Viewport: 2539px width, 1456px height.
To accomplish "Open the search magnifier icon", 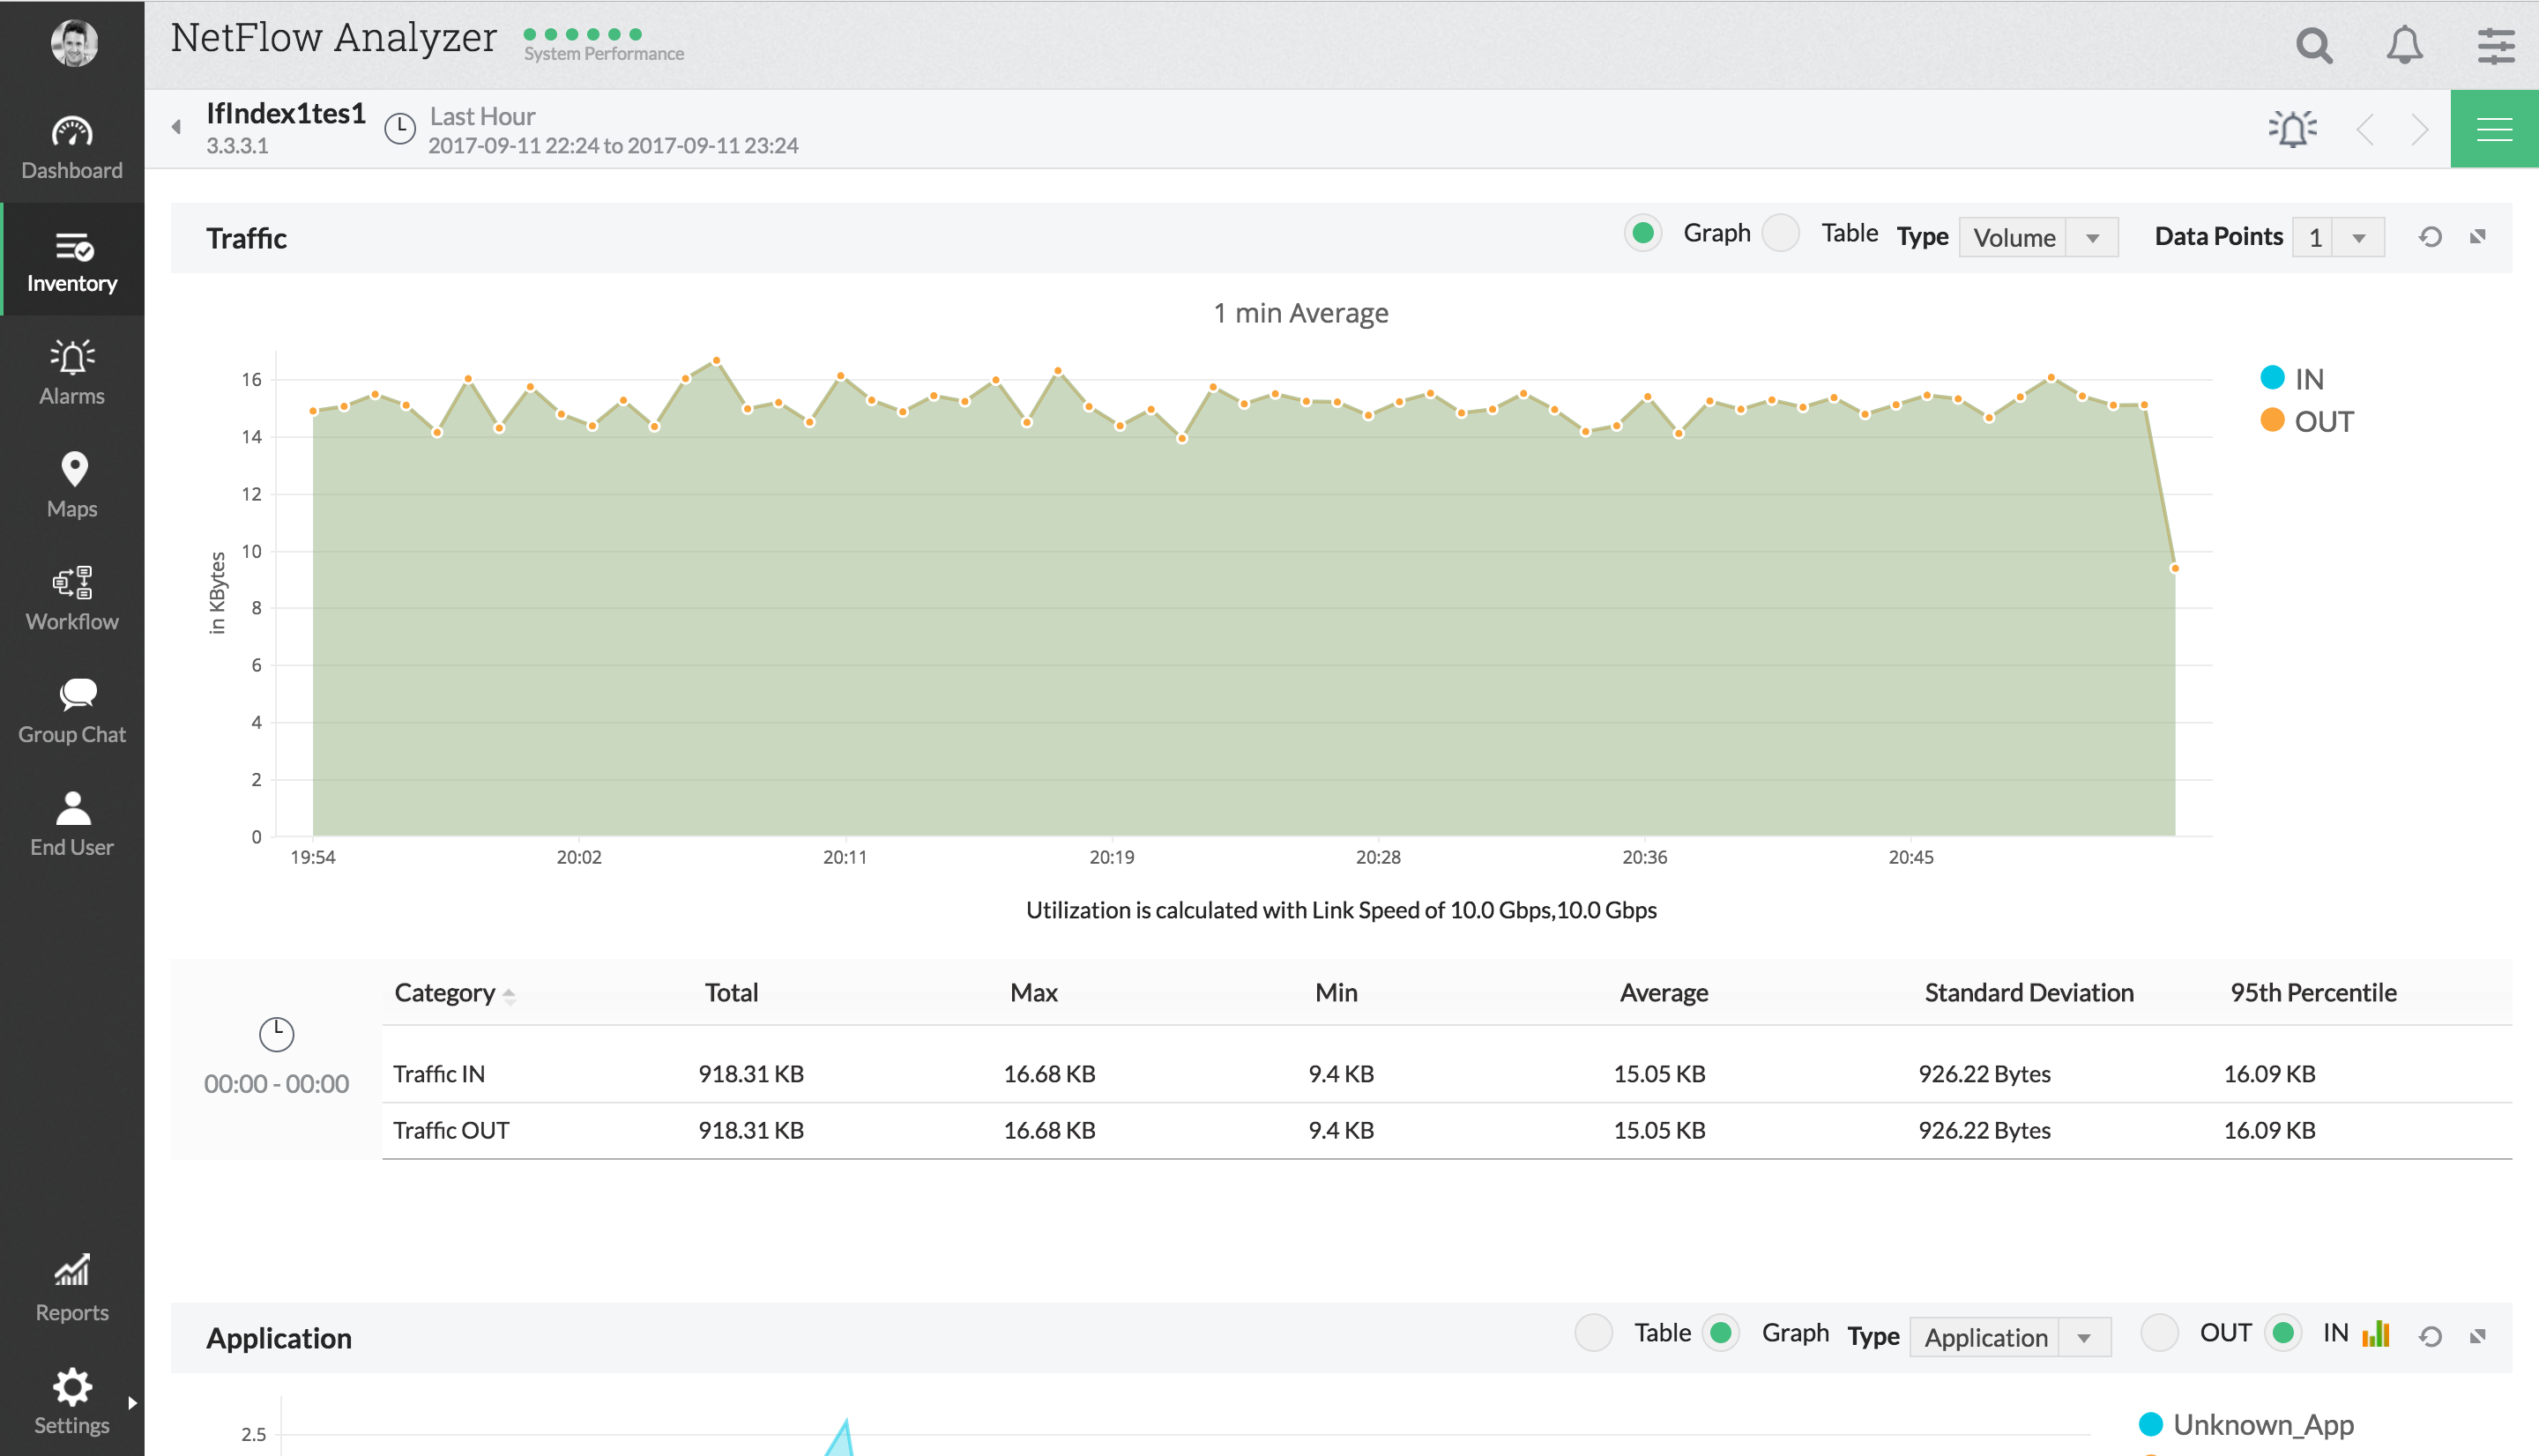I will [x=2313, y=45].
